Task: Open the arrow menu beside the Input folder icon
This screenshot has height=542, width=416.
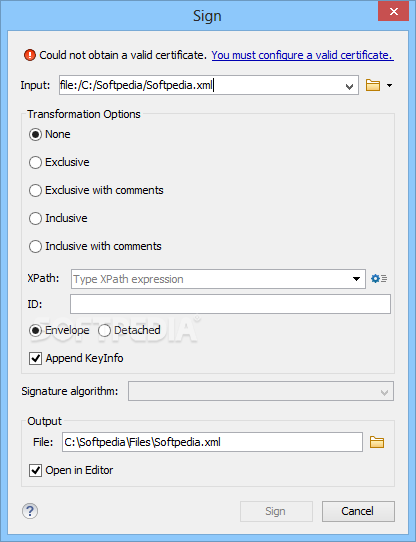Action: (x=389, y=85)
